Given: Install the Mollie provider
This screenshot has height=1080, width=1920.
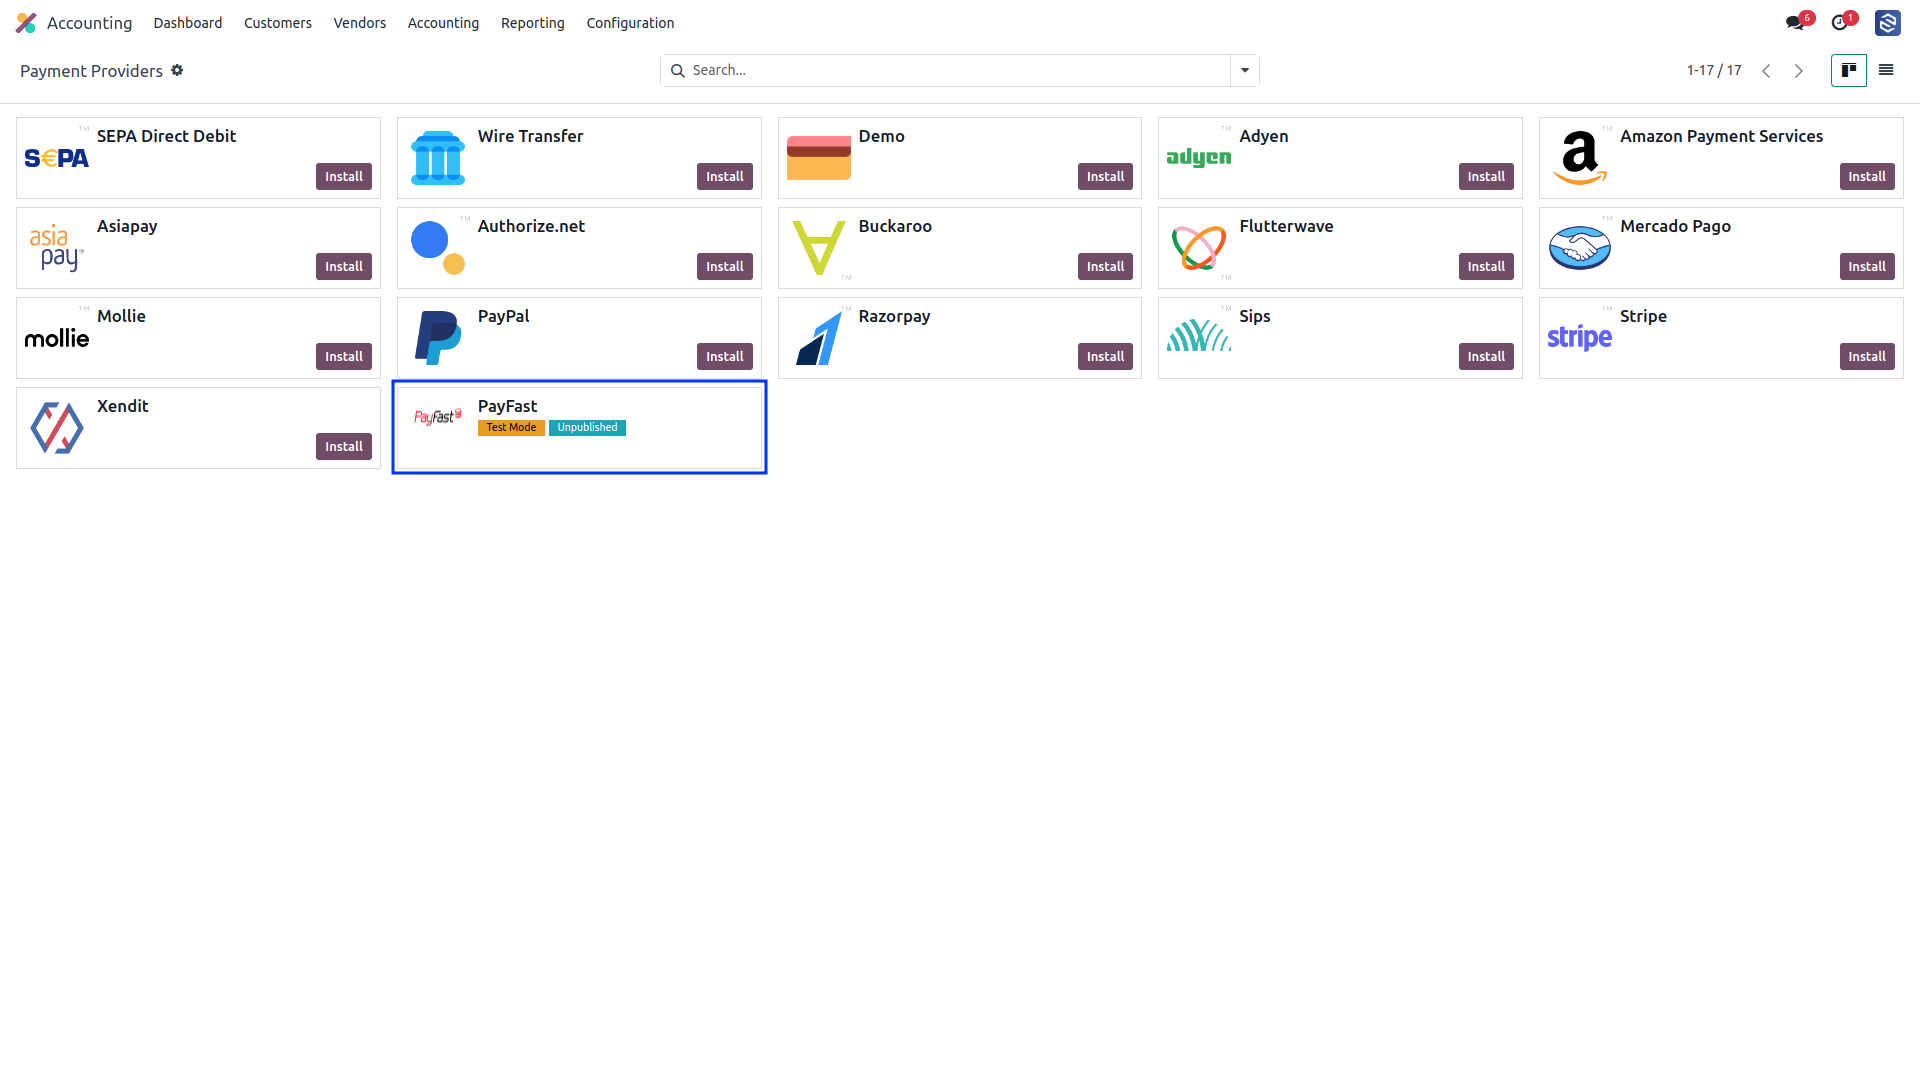Looking at the screenshot, I should (x=344, y=356).
